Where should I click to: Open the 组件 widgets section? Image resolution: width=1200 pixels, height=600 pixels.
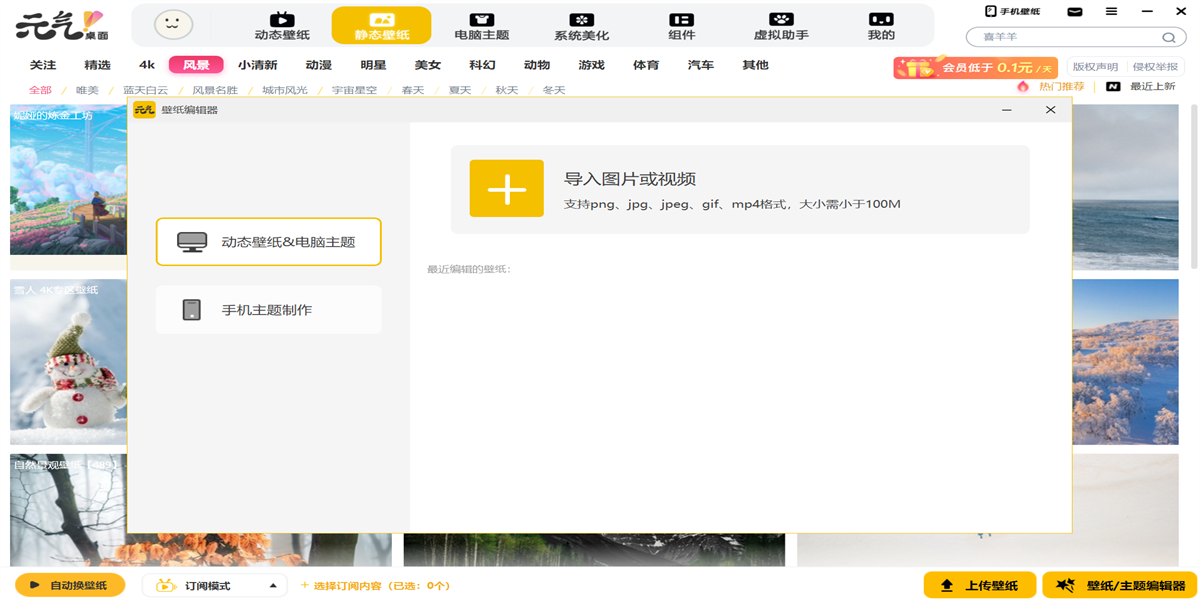pyautogui.click(x=681, y=24)
